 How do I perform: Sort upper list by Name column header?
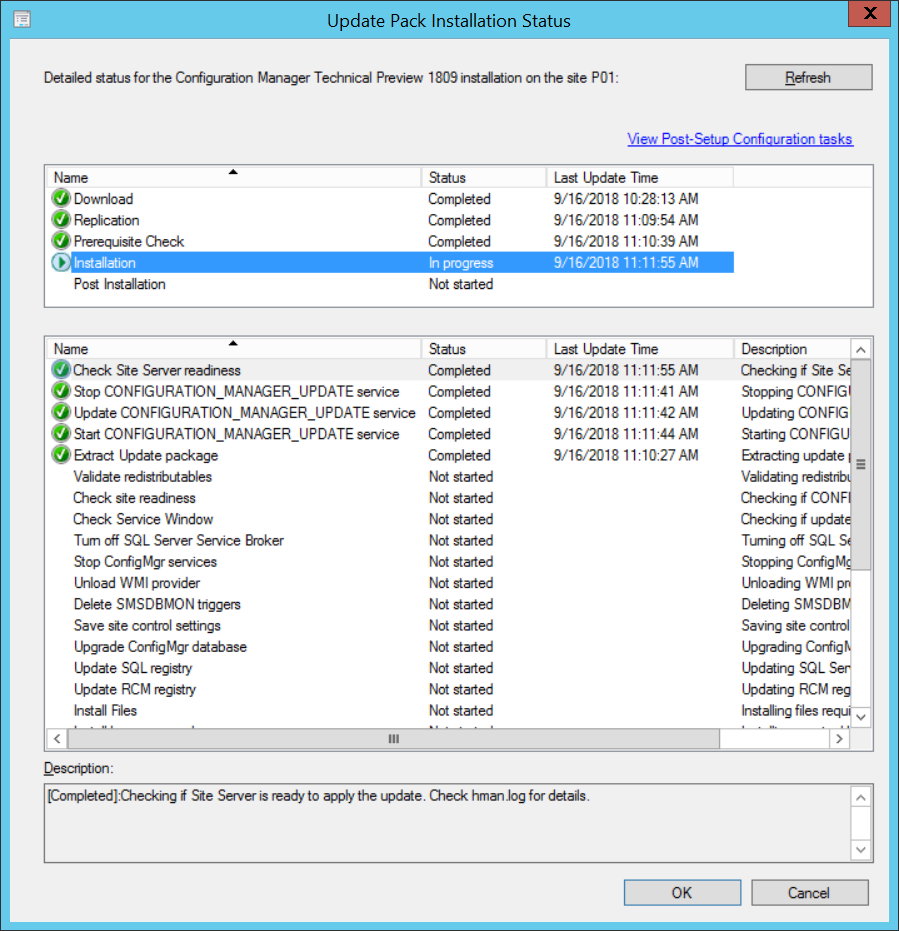click(x=234, y=177)
